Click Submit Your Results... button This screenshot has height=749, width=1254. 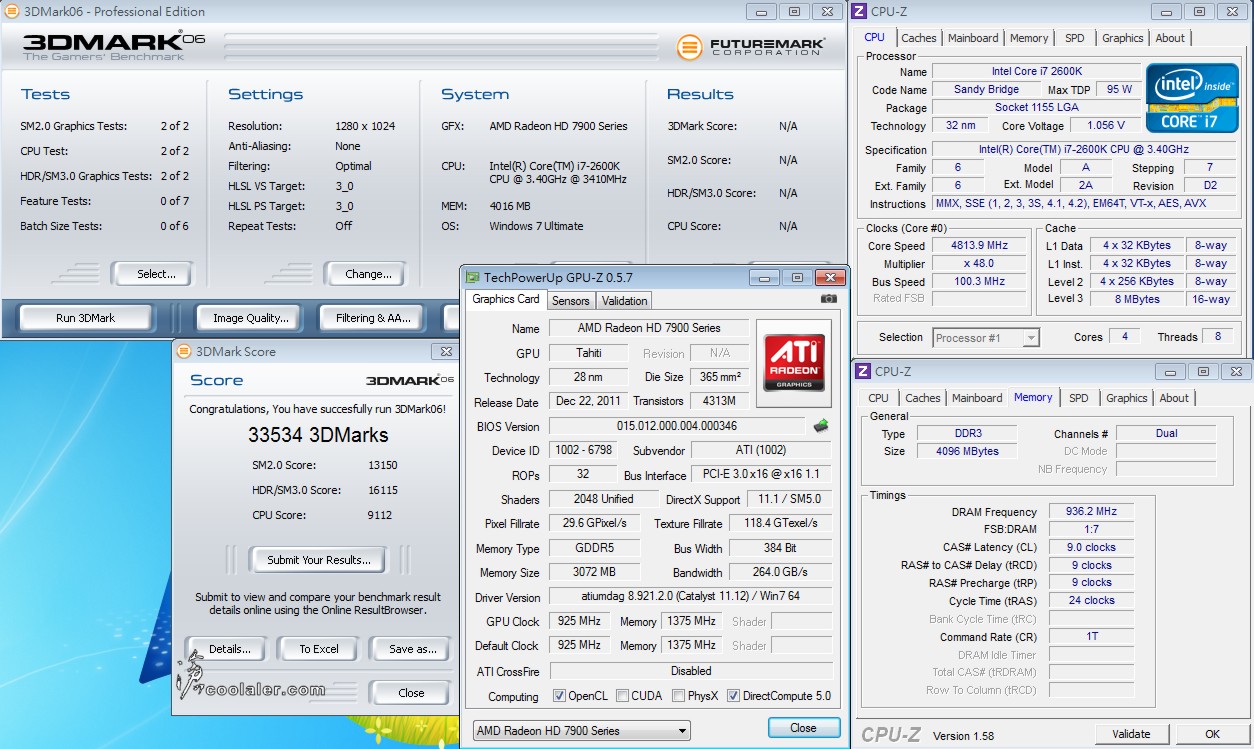[319, 560]
